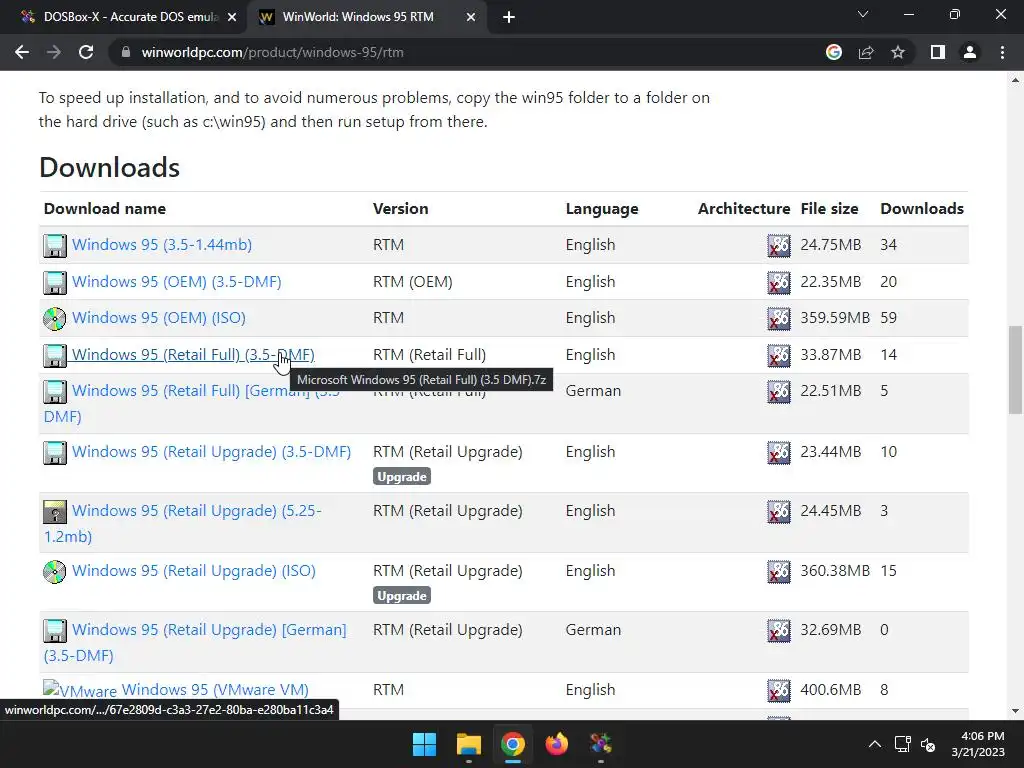Click floppy icon for Retail Upgrade (3.5-DMF)

click(x=55, y=453)
